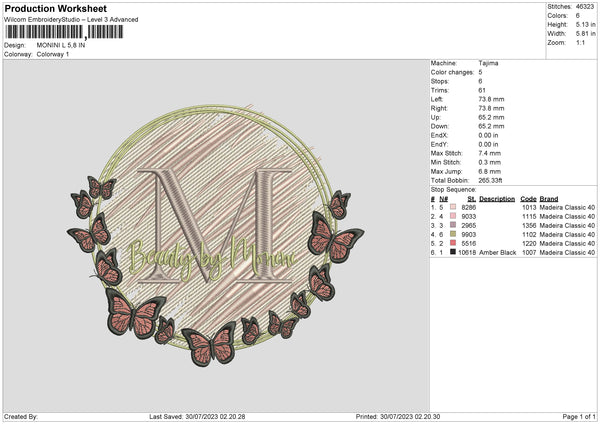
Task: Click the Max Jump value 6.8 mm
Action: (x=490, y=171)
